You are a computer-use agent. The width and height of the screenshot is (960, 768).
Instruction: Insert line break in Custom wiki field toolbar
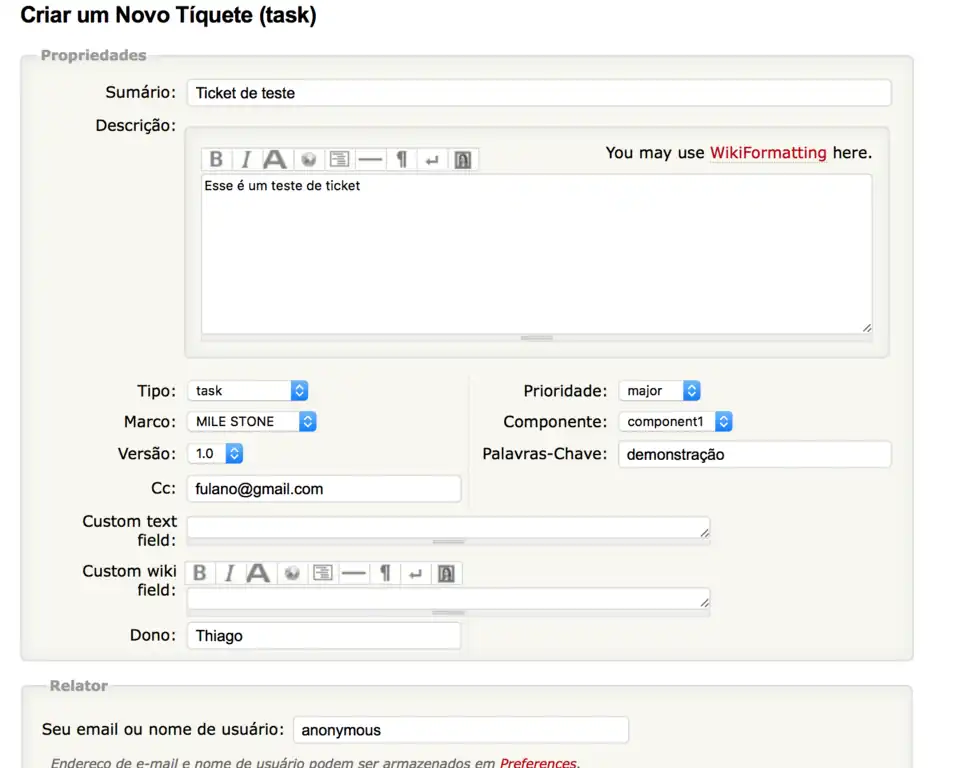416,573
